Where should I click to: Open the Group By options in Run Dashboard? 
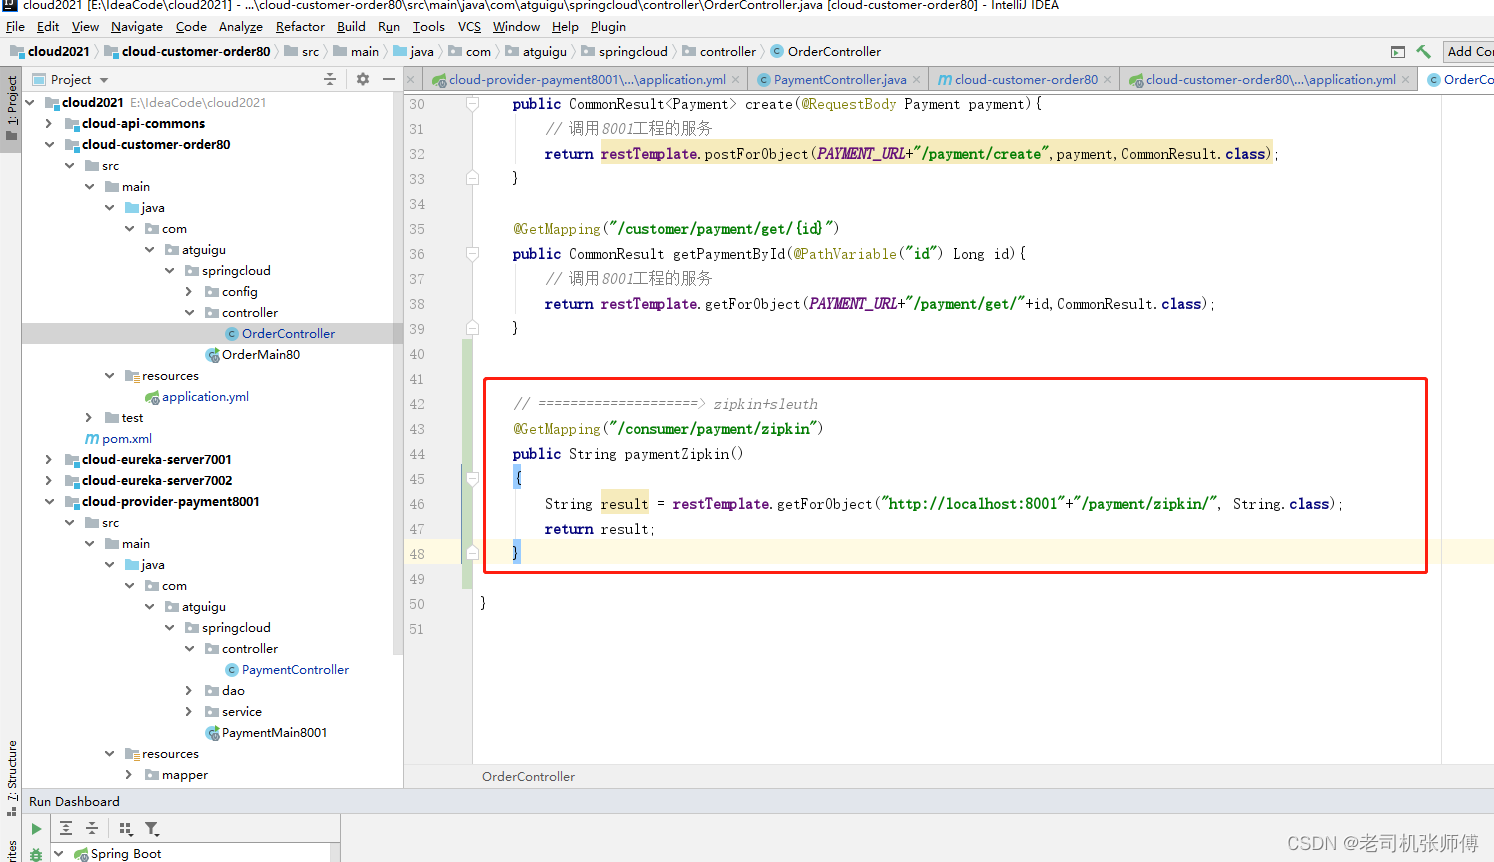(126, 828)
